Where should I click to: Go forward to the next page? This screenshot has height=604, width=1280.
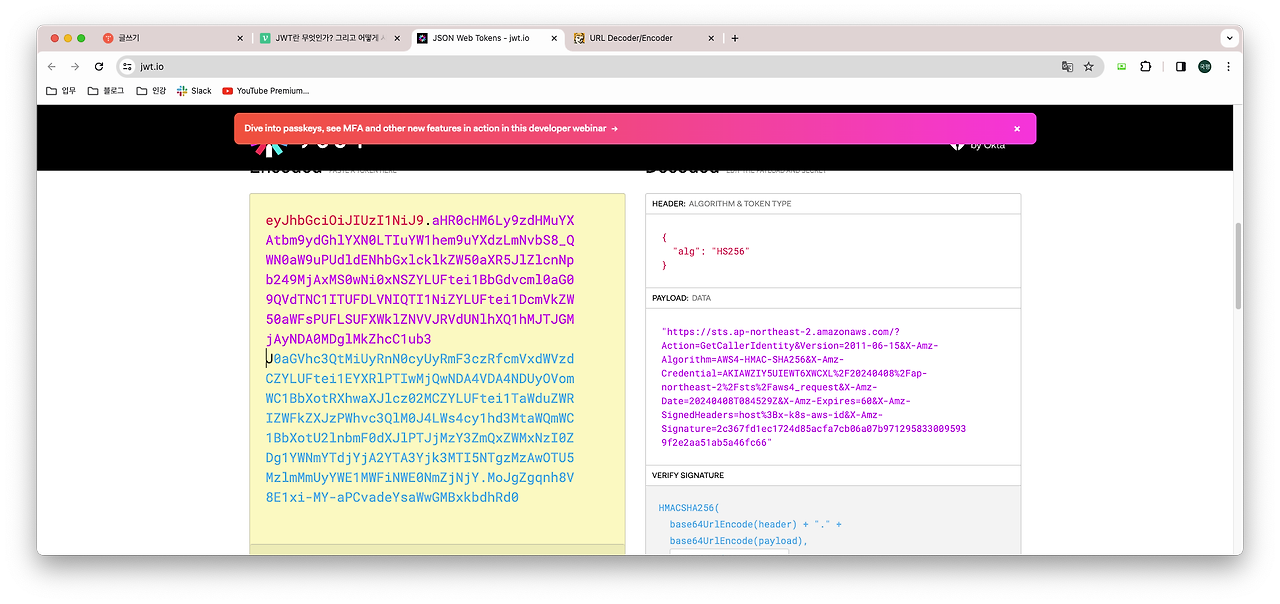(75, 66)
